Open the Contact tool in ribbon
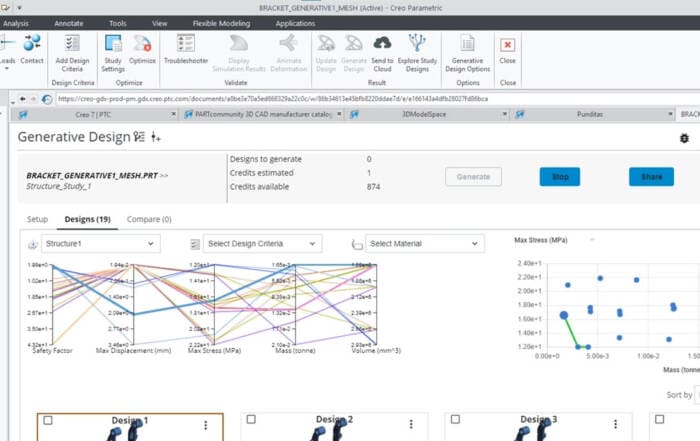Screen dimensions: 700x441 pyautogui.click(x=32, y=49)
